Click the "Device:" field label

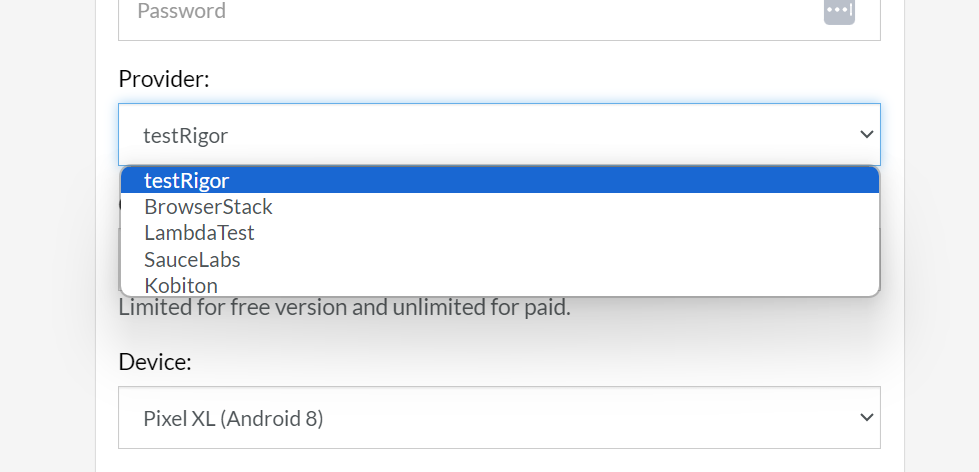pyautogui.click(x=155, y=361)
